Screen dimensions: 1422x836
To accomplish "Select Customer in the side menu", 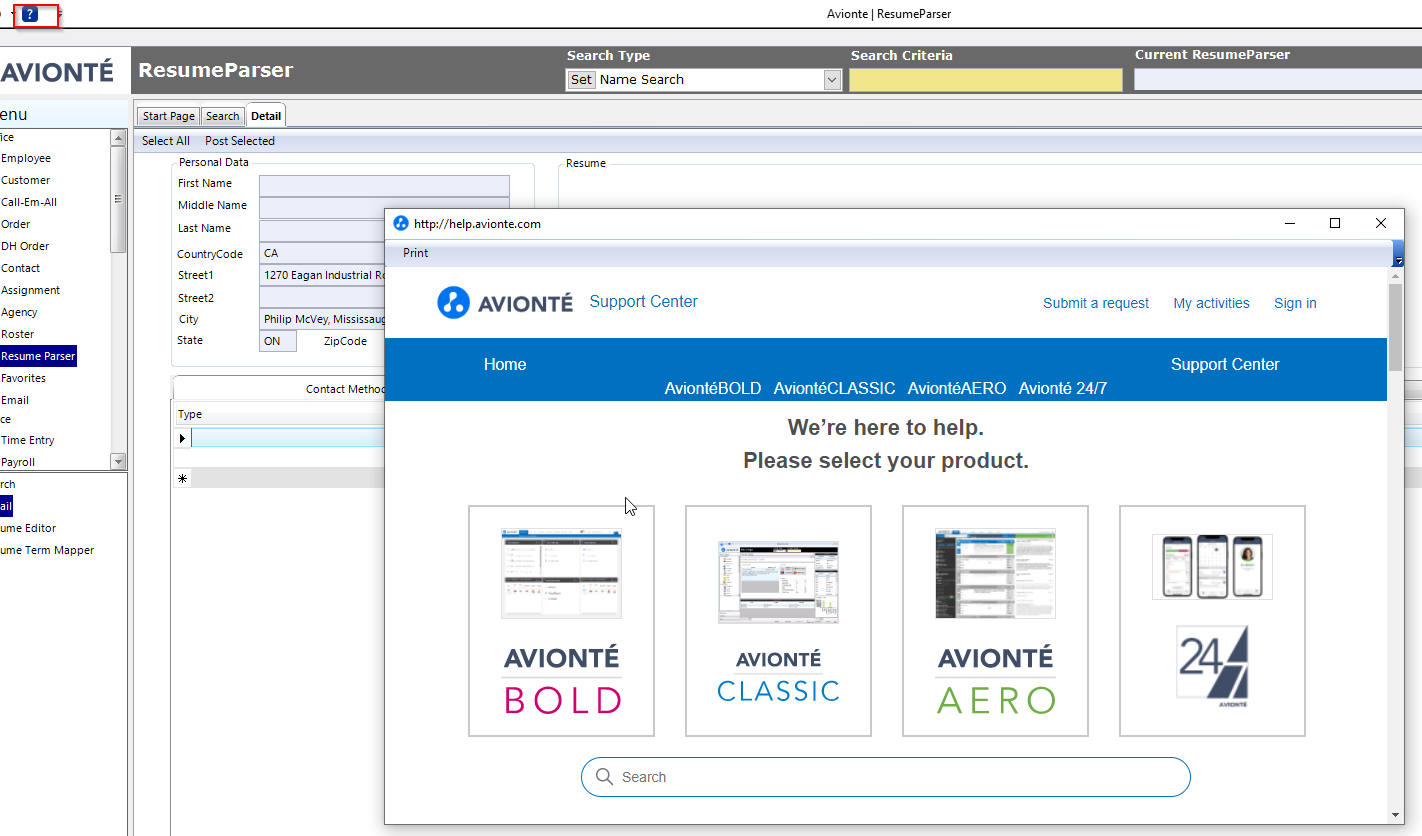I will coord(25,180).
